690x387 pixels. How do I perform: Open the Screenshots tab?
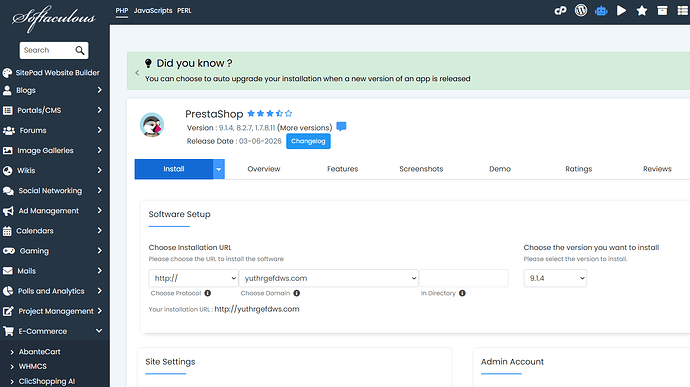(421, 169)
